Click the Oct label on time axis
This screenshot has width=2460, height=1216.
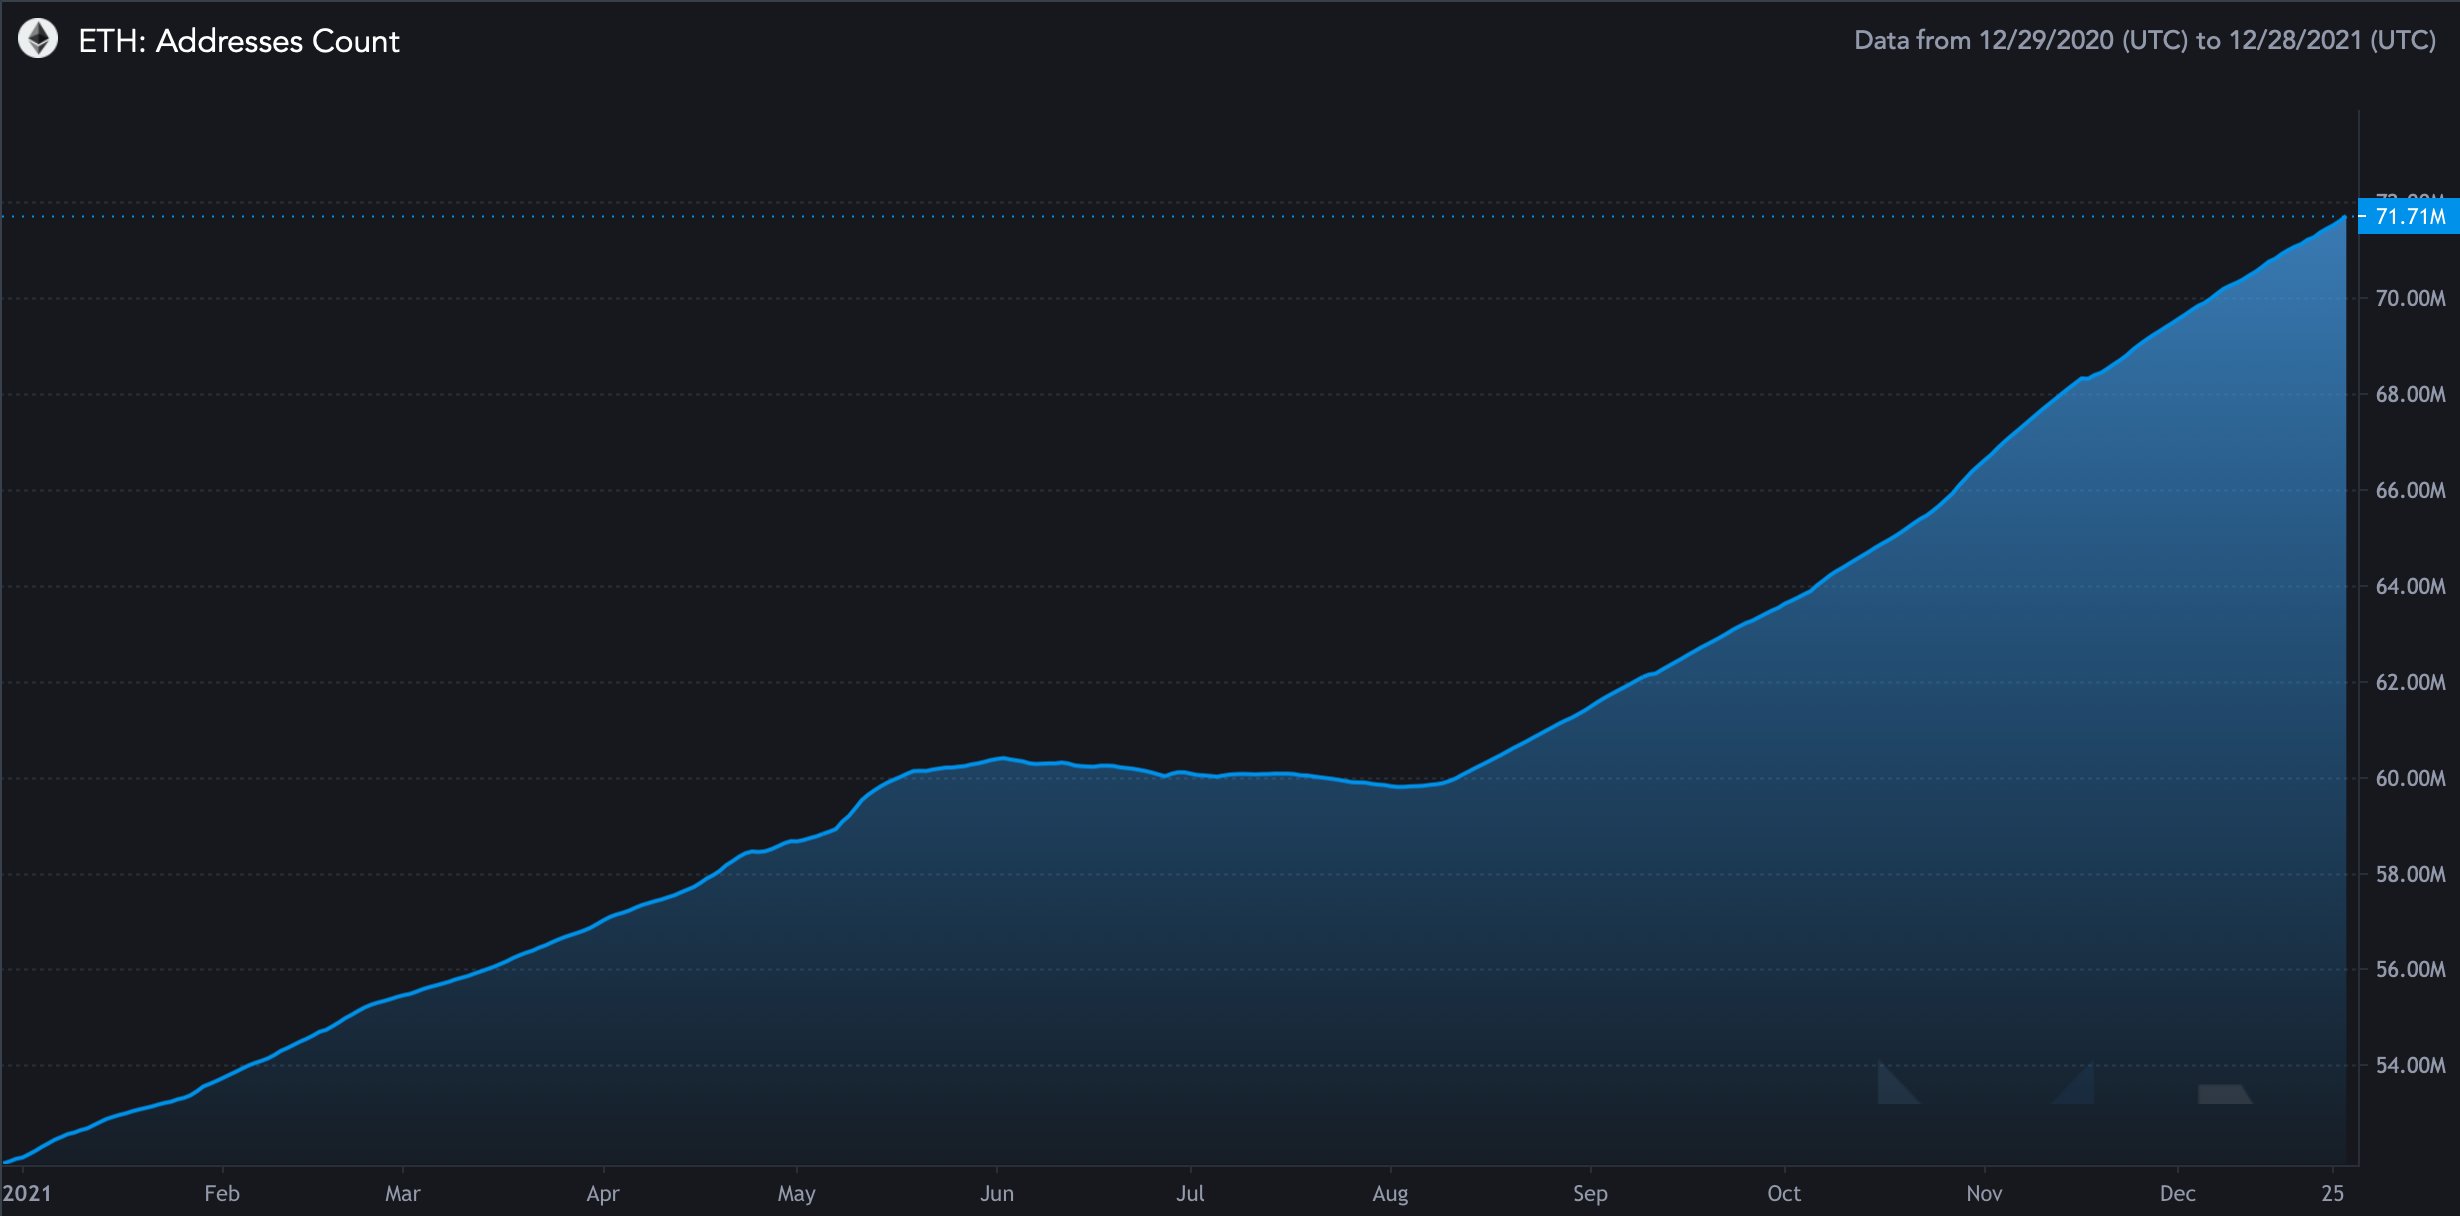pos(1784,1193)
